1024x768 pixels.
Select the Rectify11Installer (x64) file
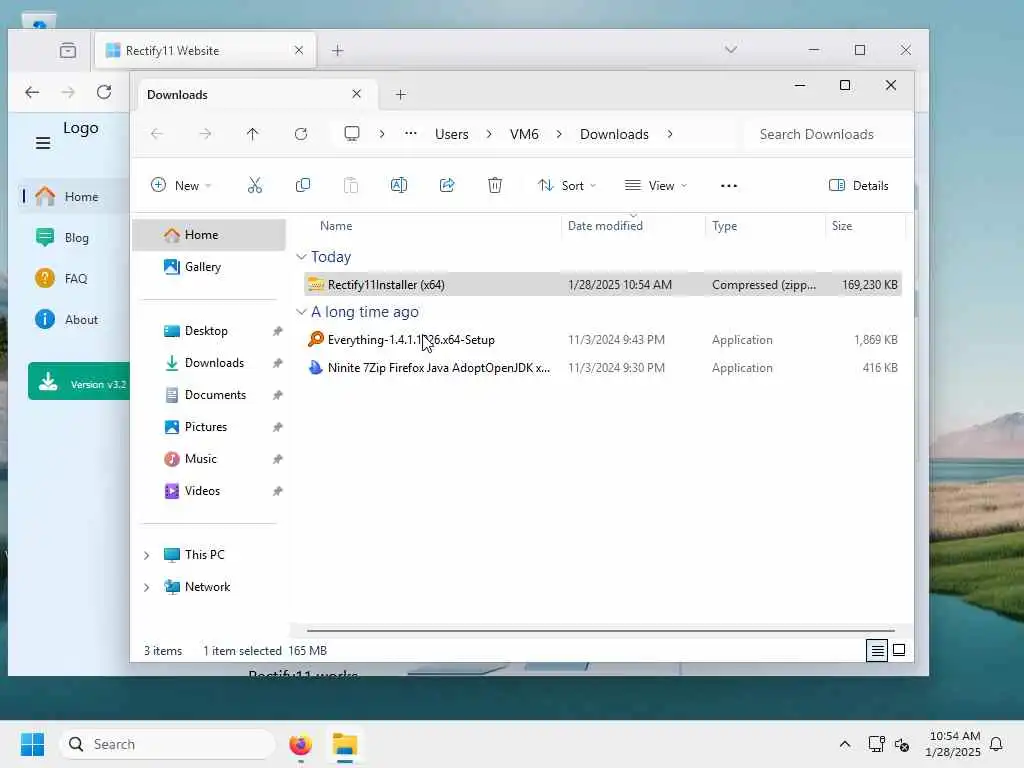point(603,285)
